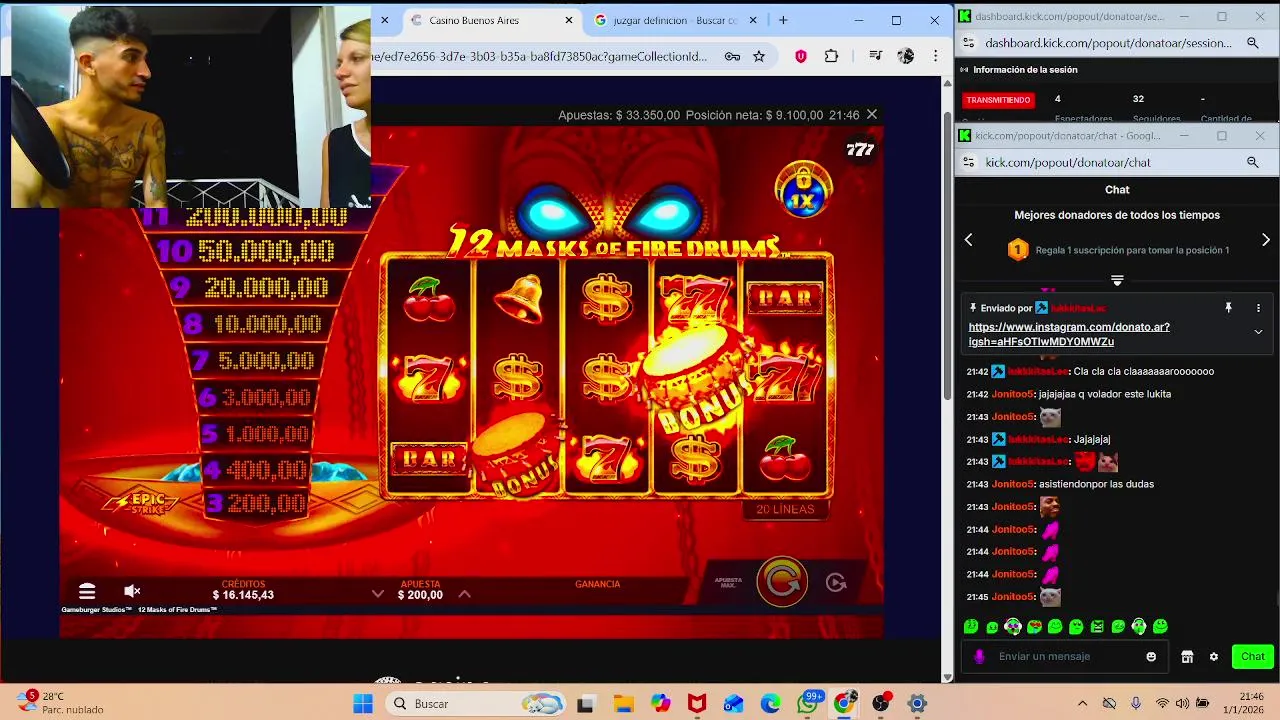Open the weather widget 28°C
This screenshot has width=1280, height=720.
coord(60,703)
